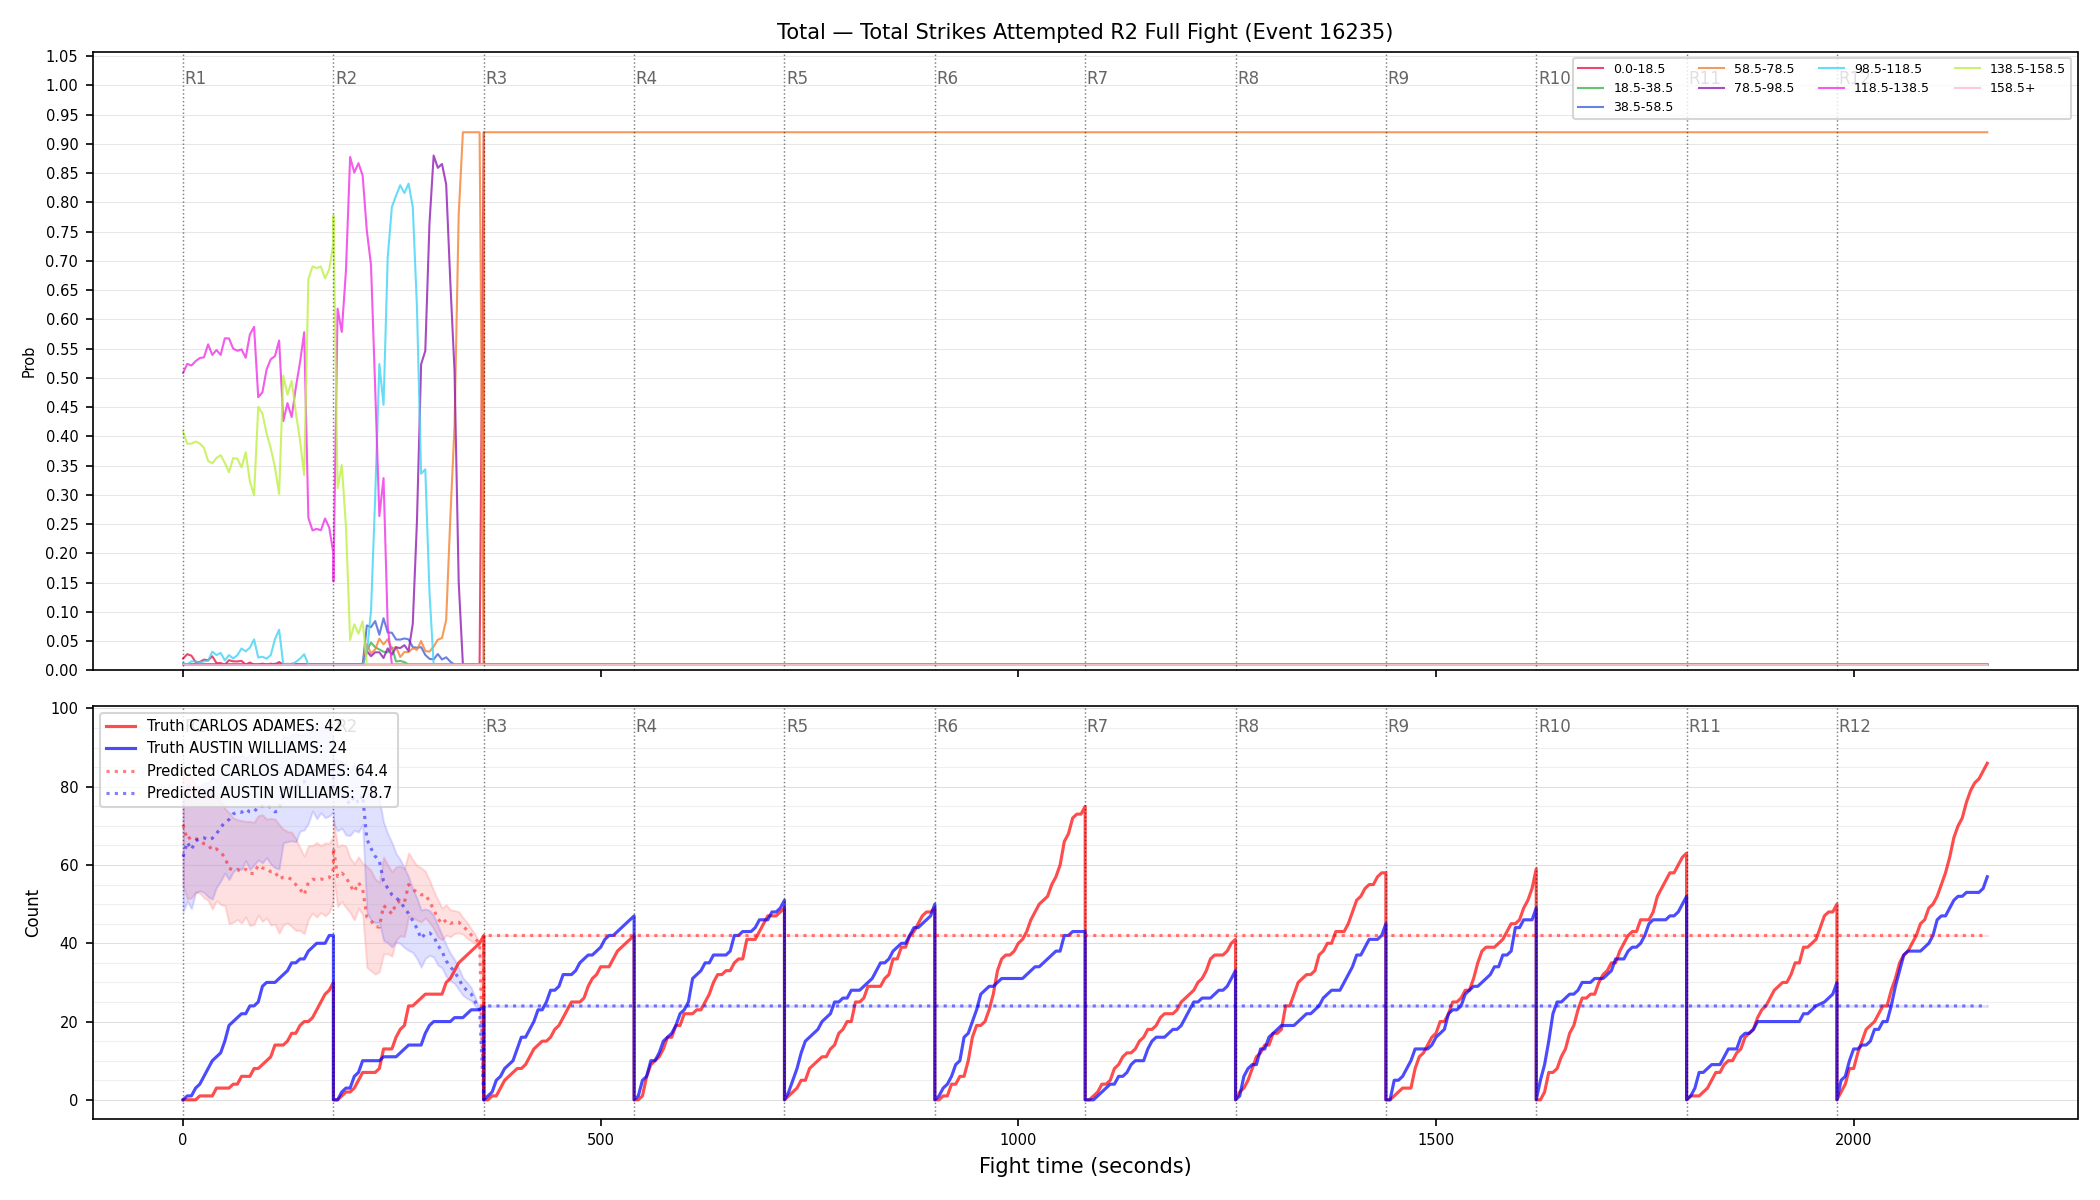Click the 38.5-58.5 blue legend entry

pyautogui.click(x=1626, y=107)
